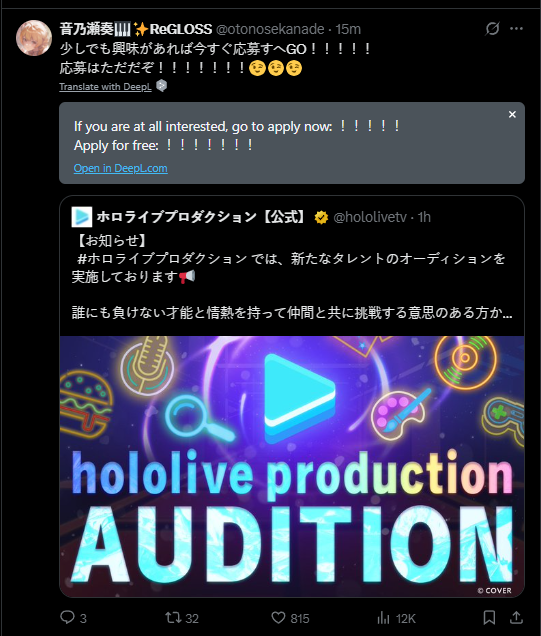
Task: Follow the Open in DeepL.com link
Action: point(120,168)
